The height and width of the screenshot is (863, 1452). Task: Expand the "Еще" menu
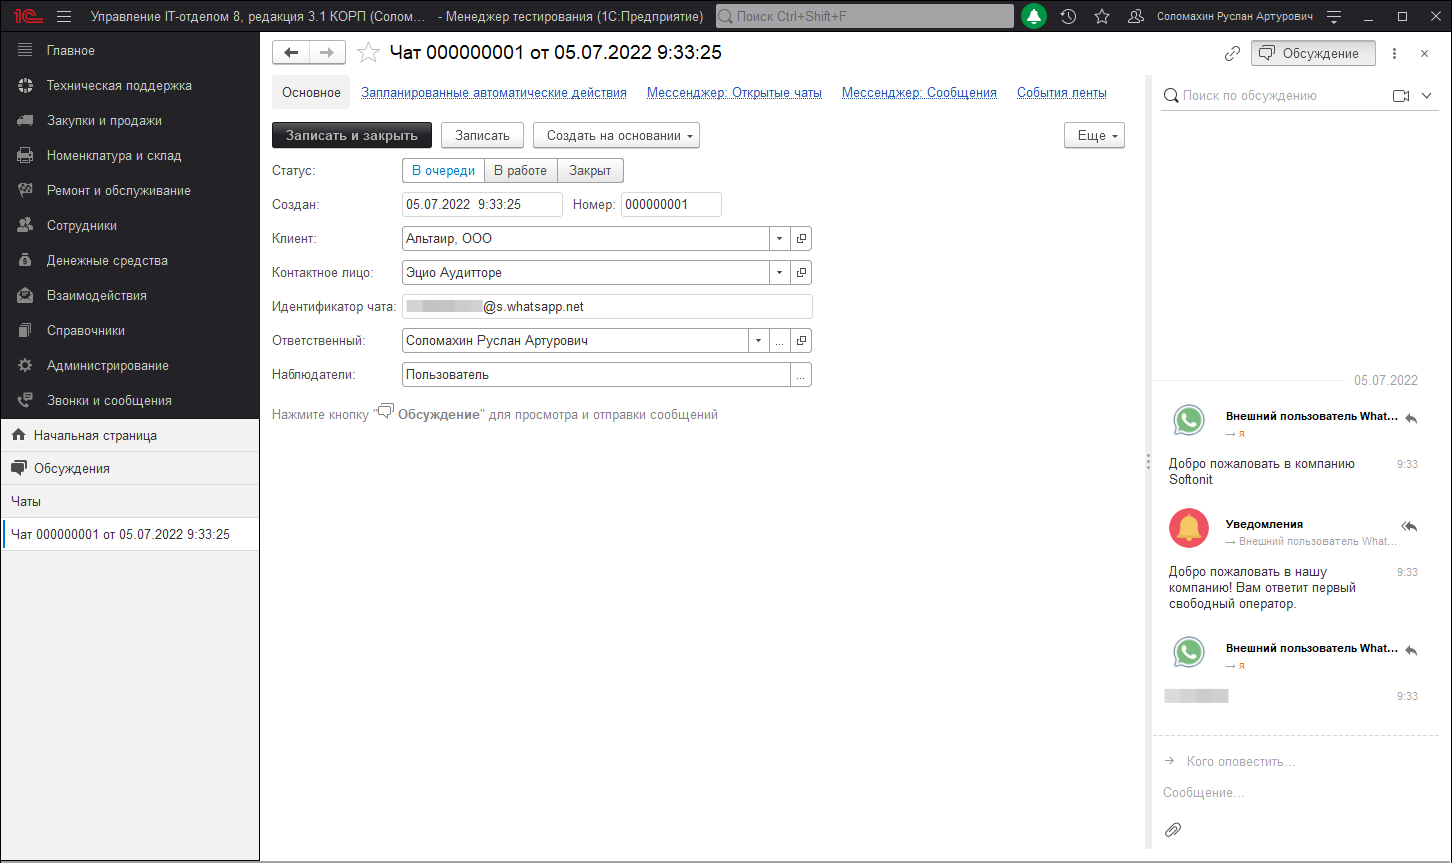coord(1094,136)
